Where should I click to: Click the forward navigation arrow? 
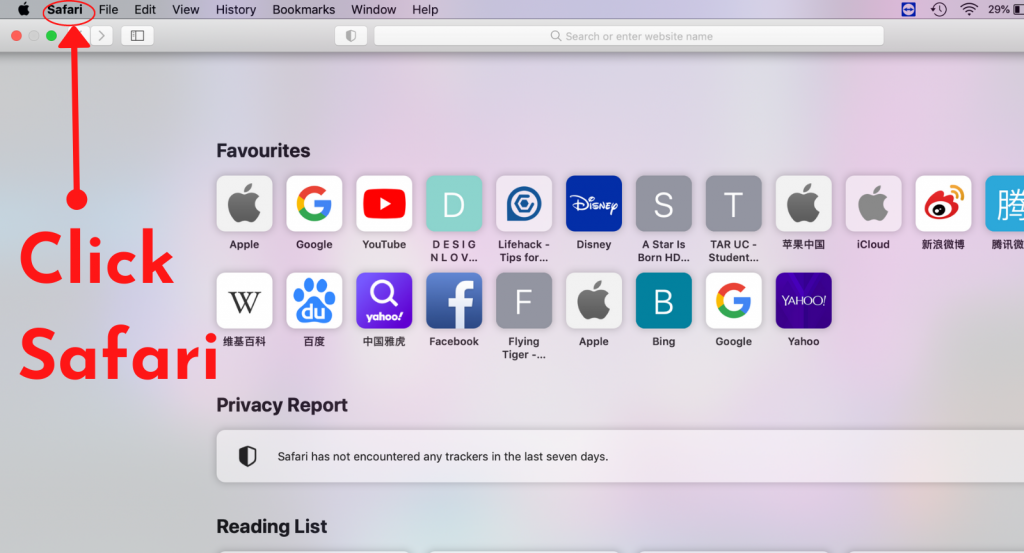tap(101, 36)
